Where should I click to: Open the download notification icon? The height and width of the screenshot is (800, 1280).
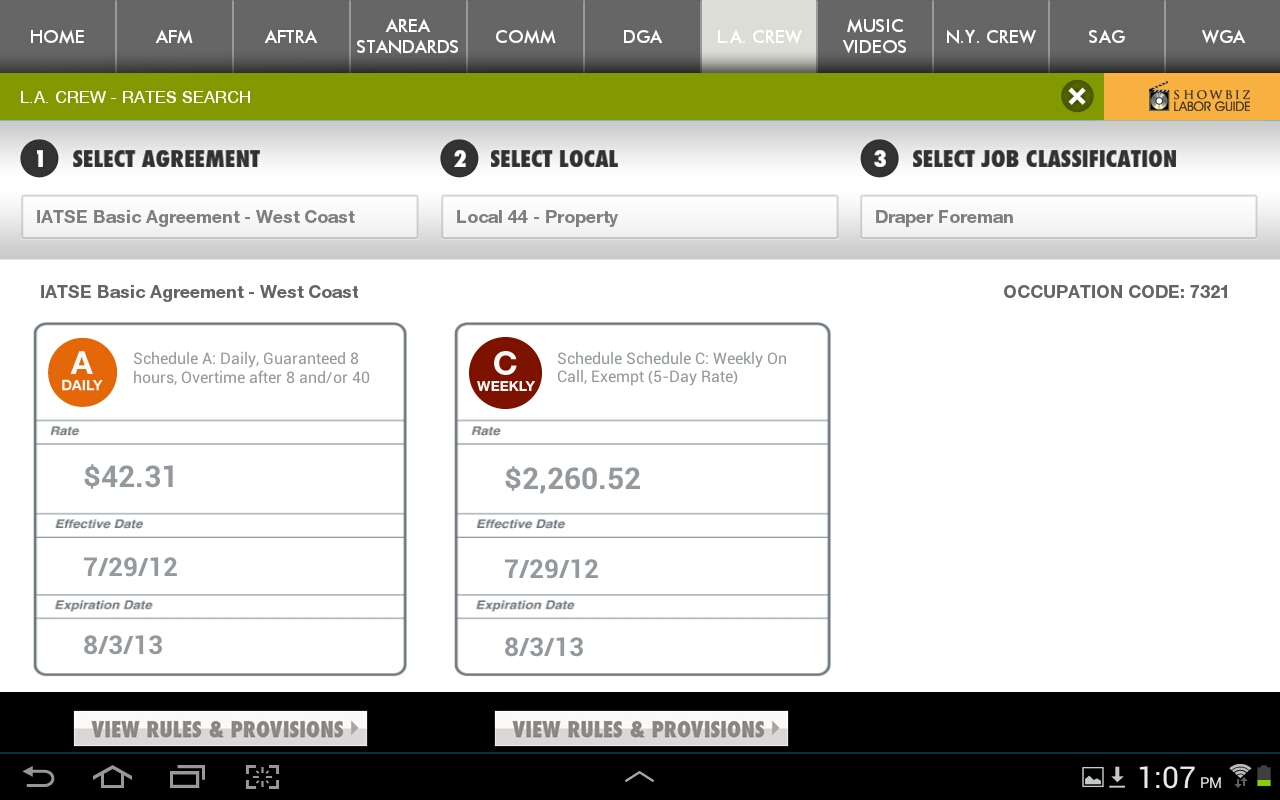1118,777
